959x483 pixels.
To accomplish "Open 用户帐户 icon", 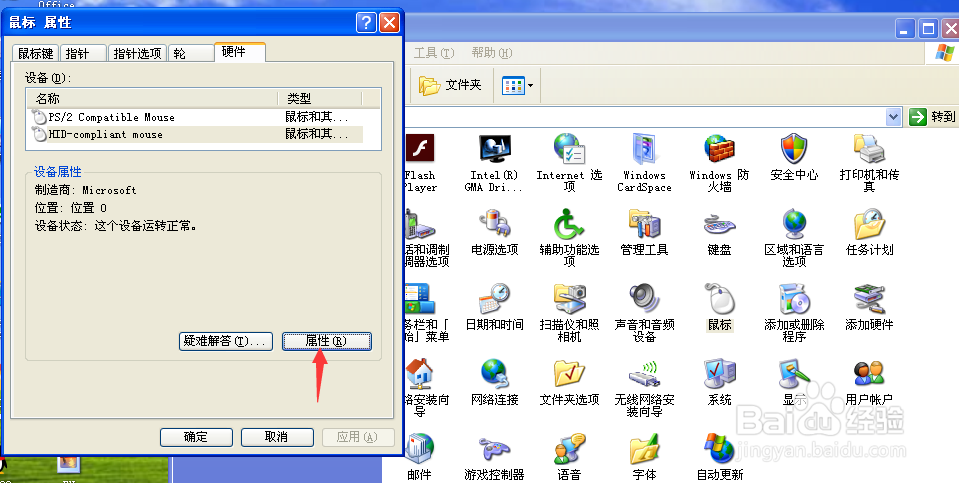I will [869, 374].
